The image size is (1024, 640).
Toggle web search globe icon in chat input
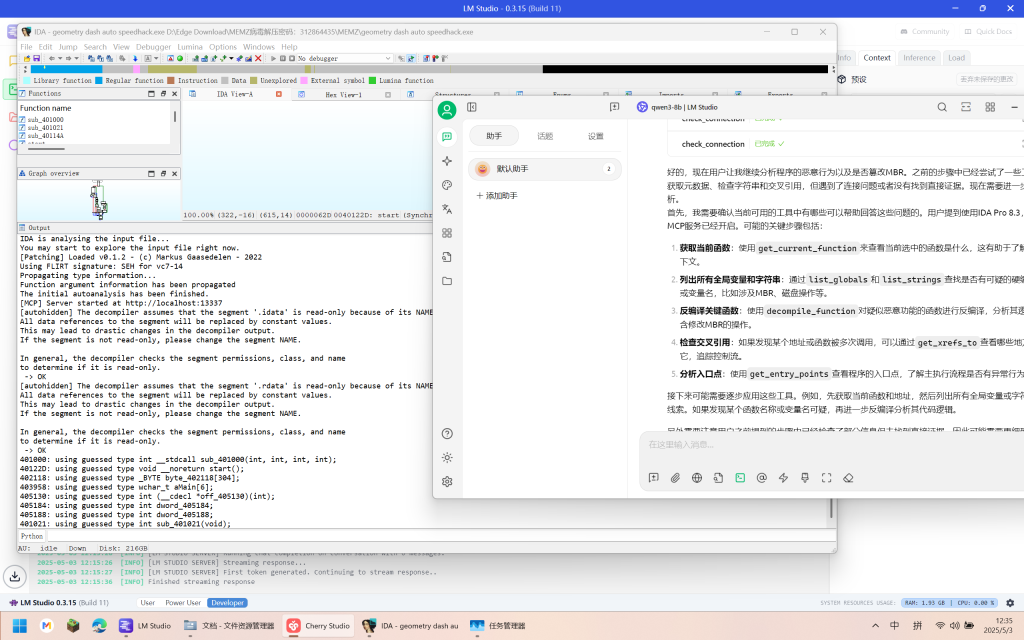pos(697,478)
